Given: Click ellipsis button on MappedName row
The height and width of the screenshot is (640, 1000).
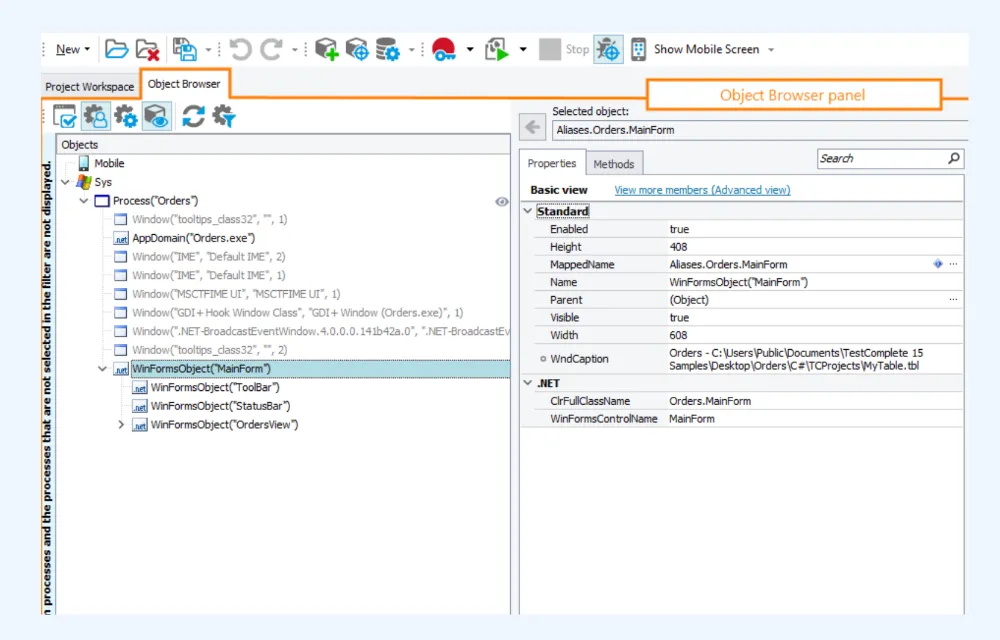Looking at the screenshot, I should coord(953,264).
